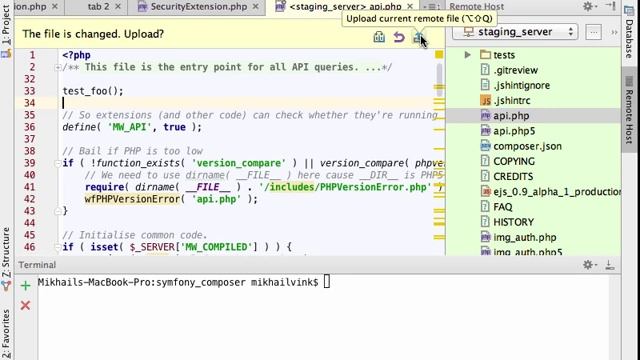
Task: Click line number 36 in the gutter
Action: click(x=29, y=127)
